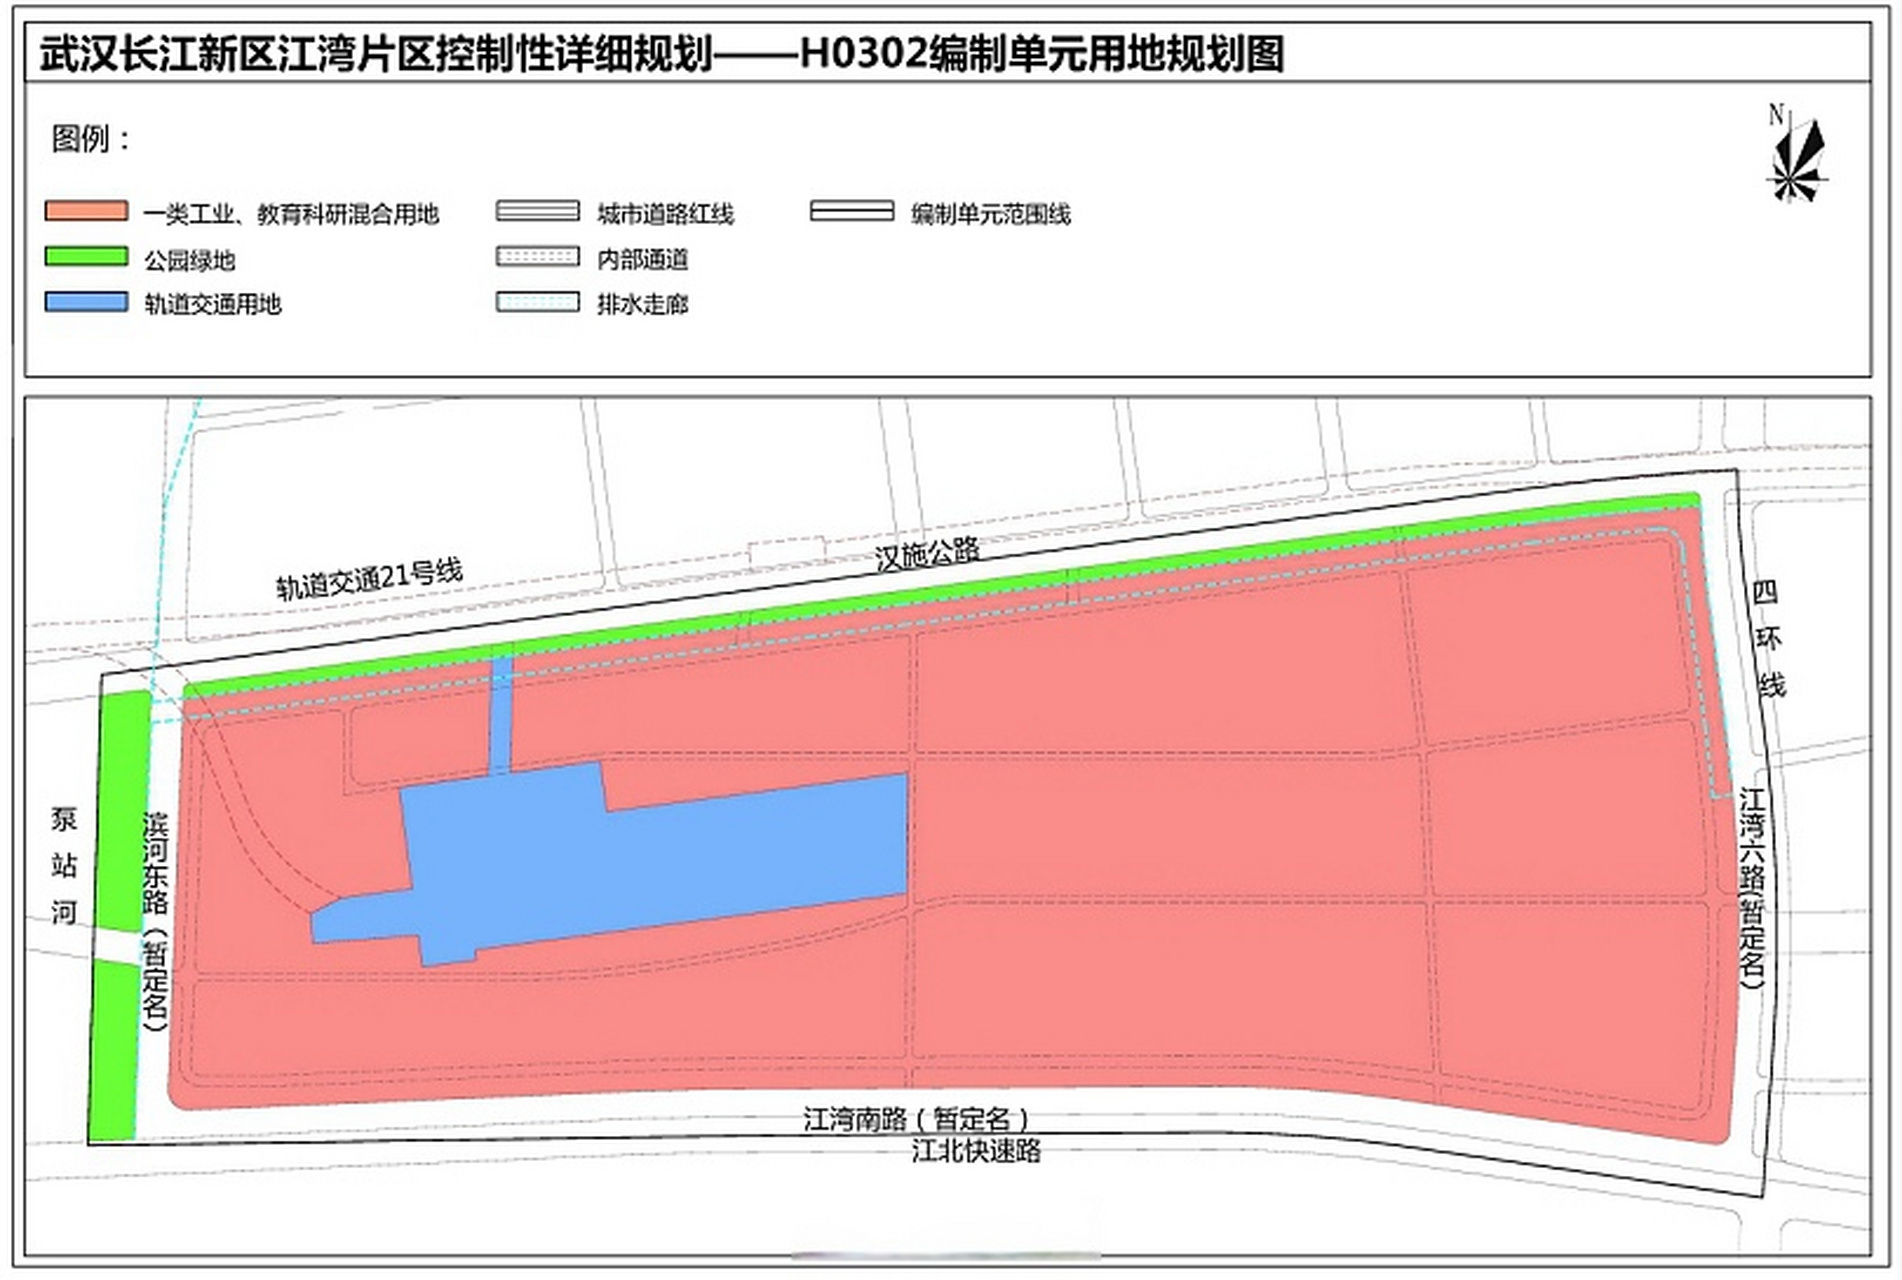Click the 轨道交通21号线 map label

pyautogui.click(x=369, y=579)
